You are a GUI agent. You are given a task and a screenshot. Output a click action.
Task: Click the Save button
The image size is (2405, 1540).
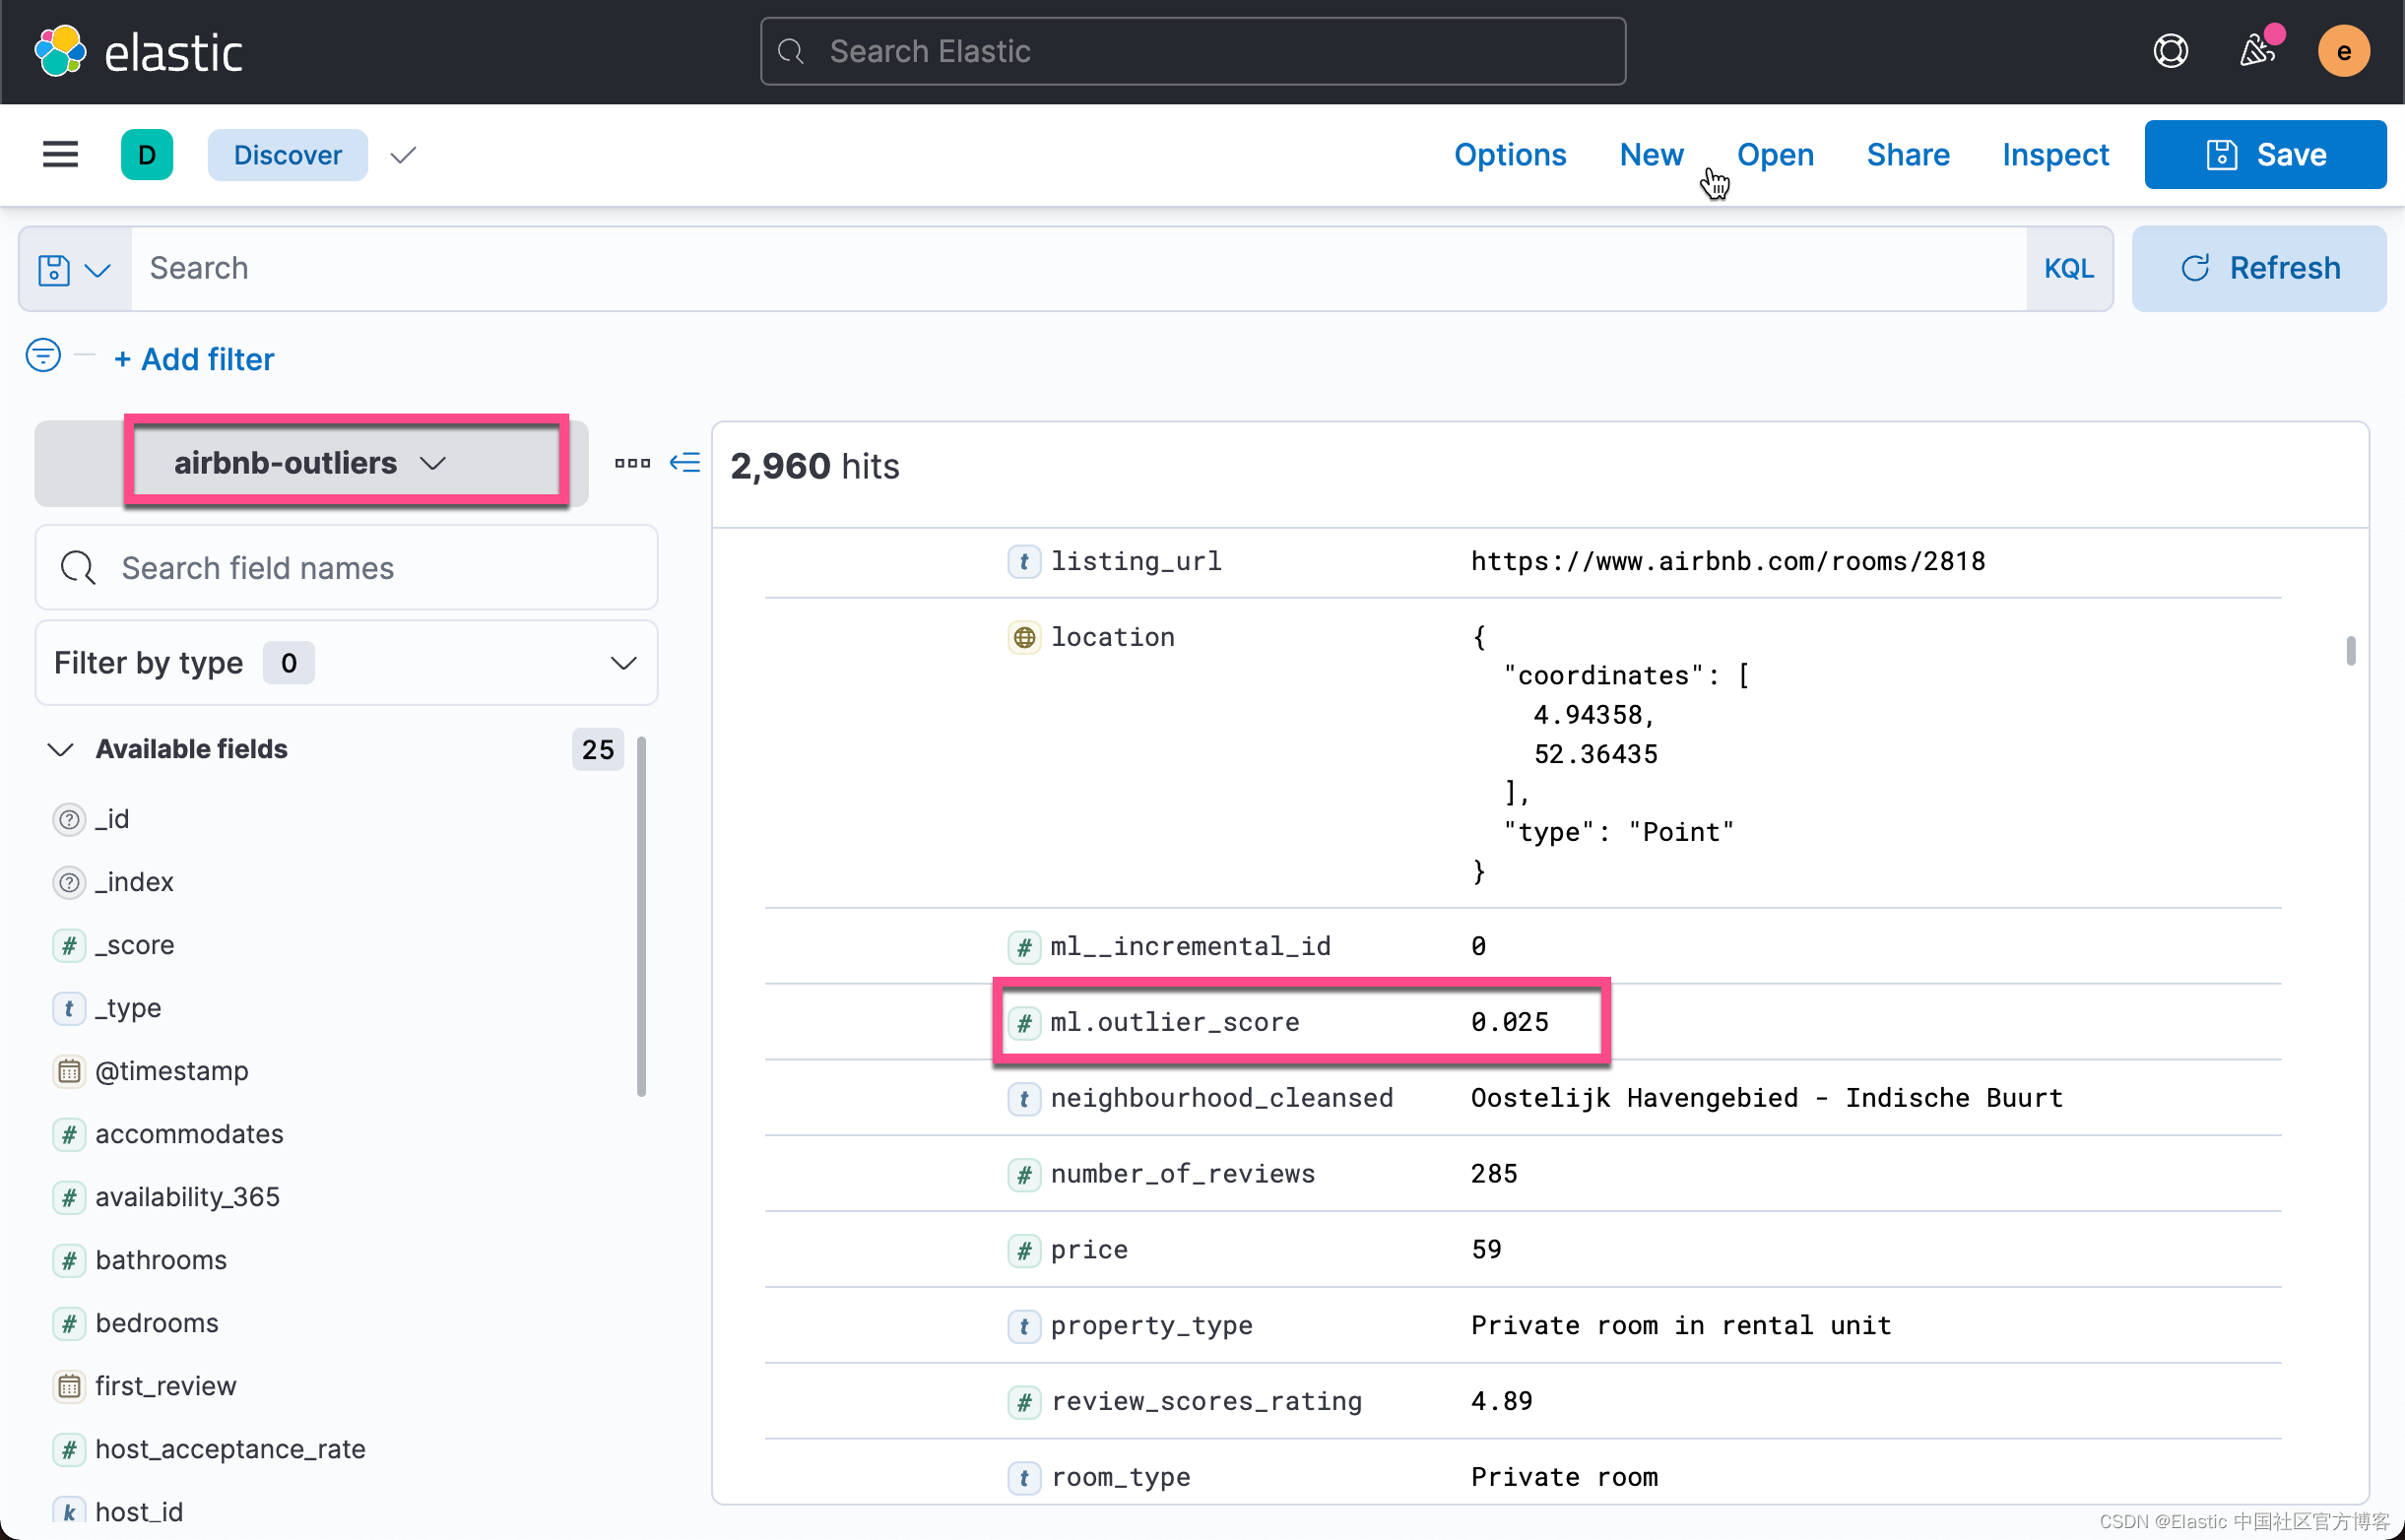click(x=2265, y=155)
